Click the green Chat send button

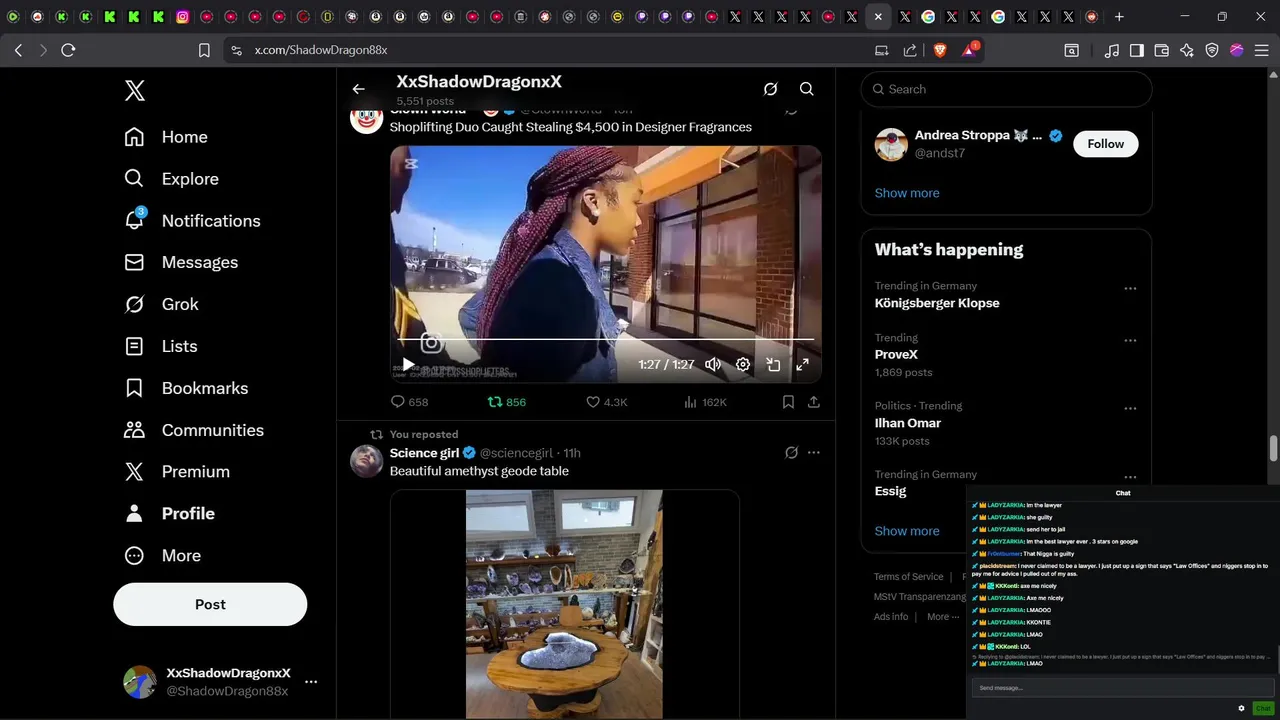1263,708
